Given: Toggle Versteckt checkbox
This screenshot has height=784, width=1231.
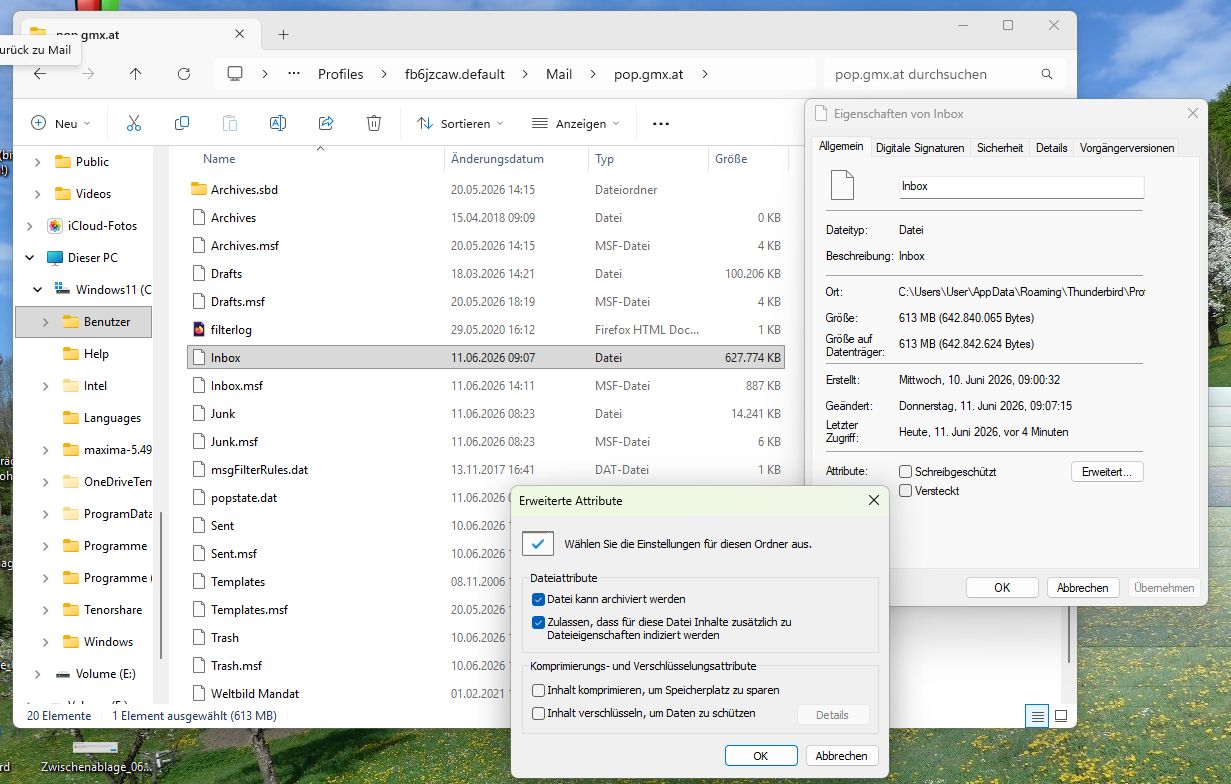Looking at the screenshot, I should click(x=905, y=491).
